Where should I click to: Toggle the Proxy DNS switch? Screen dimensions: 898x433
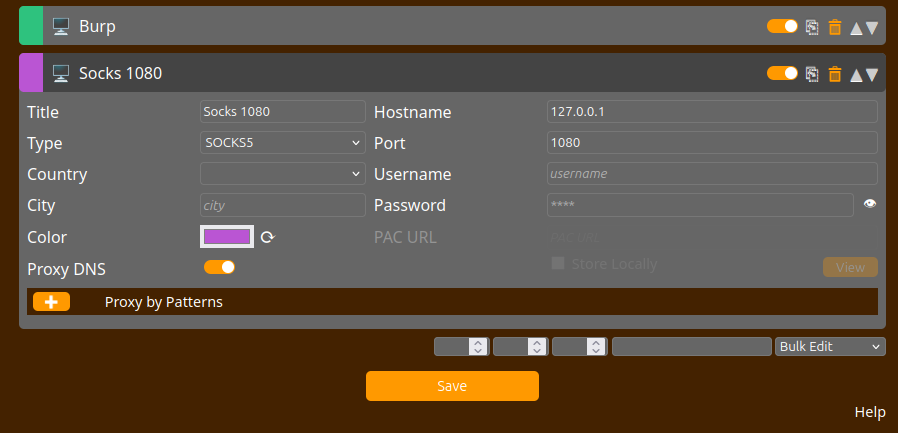[219, 267]
